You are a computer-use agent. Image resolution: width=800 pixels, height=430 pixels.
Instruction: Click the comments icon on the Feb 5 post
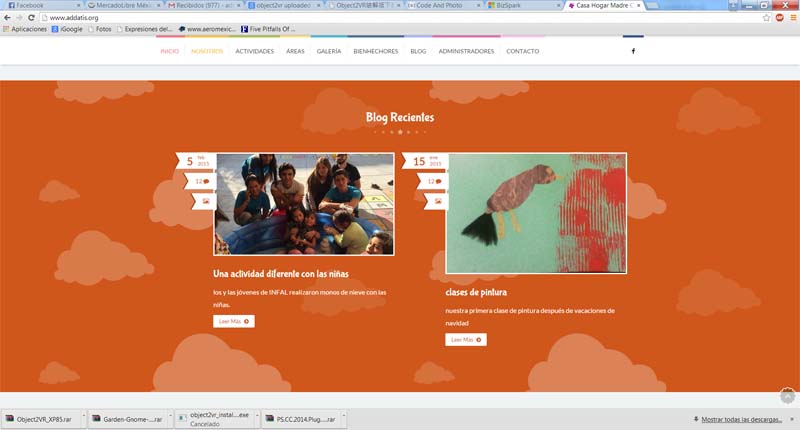pos(203,181)
